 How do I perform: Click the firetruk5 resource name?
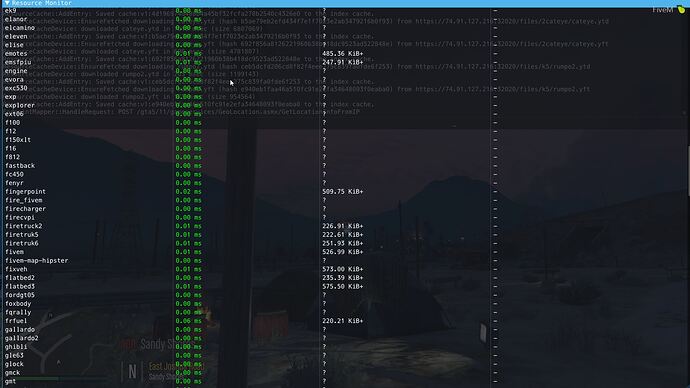(22, 235)
